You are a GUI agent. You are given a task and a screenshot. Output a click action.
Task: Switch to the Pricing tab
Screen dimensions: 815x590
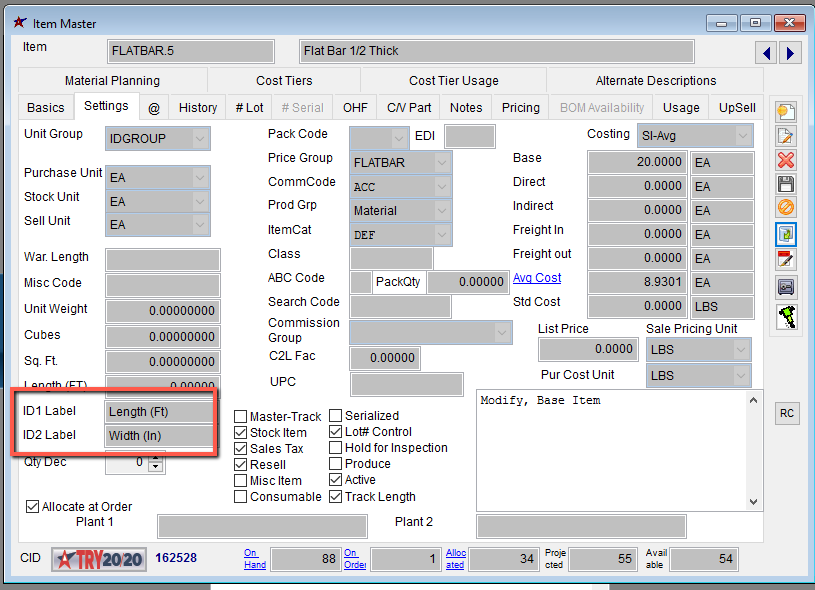point(520,107)
